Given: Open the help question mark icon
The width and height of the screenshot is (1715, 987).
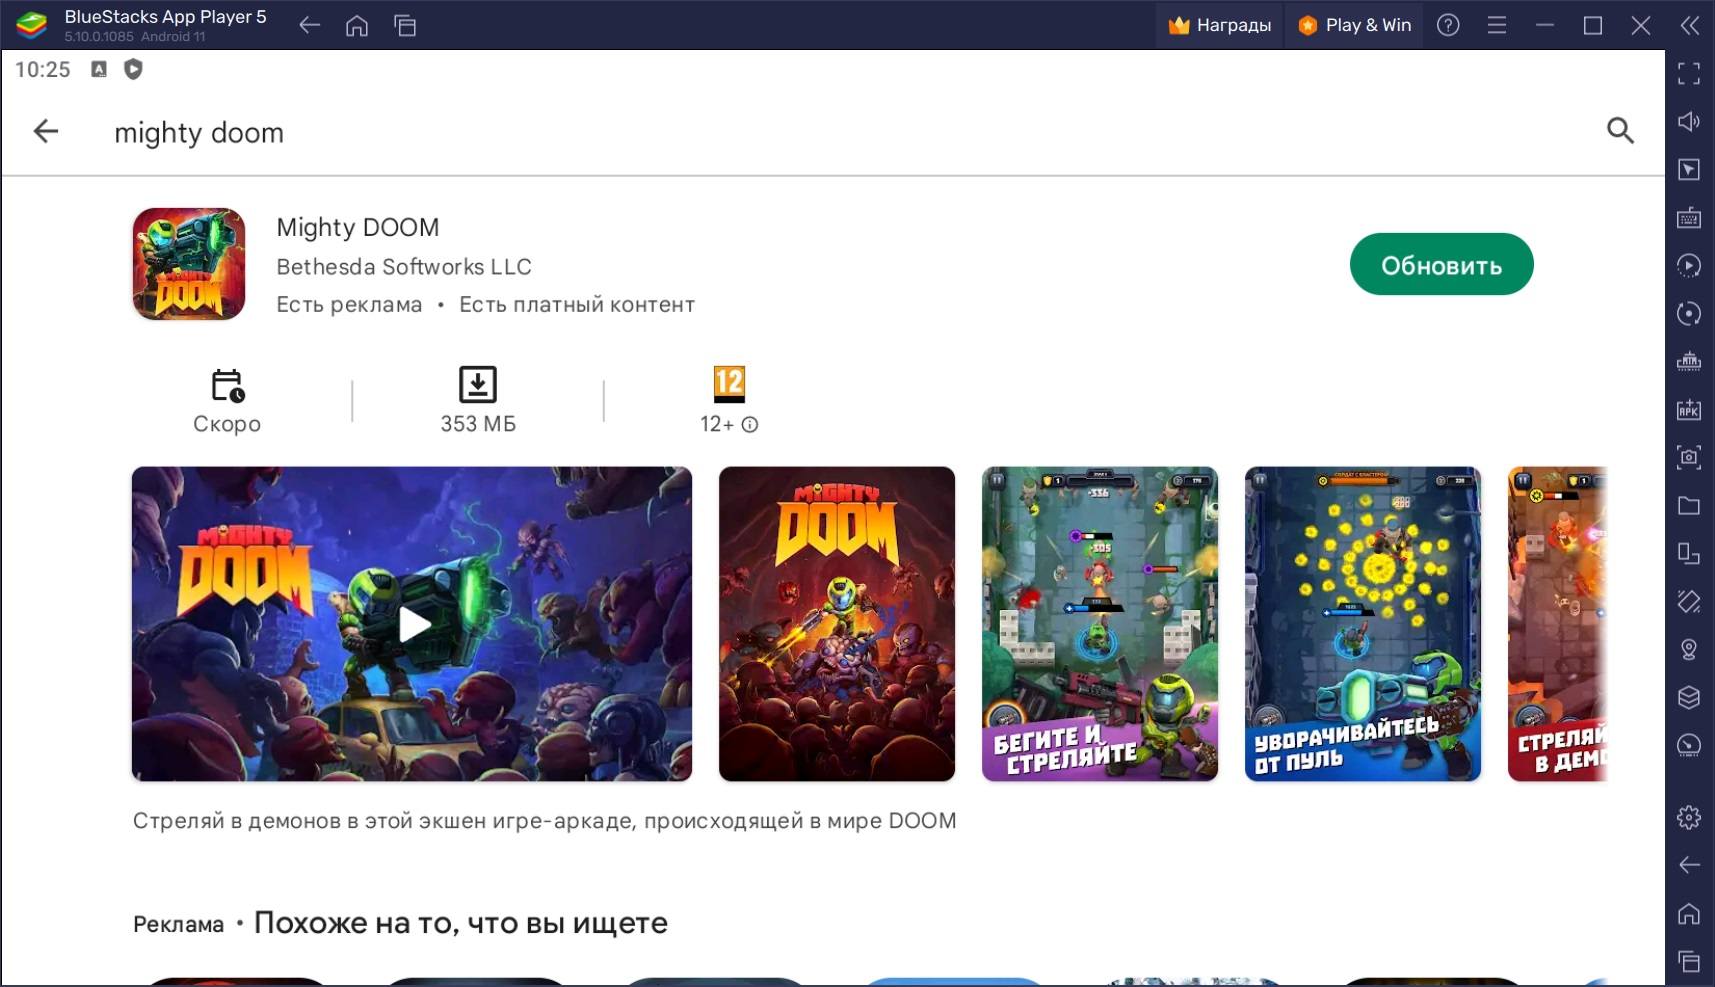Looking at the screenshot, I should (x=1448, y=25).
